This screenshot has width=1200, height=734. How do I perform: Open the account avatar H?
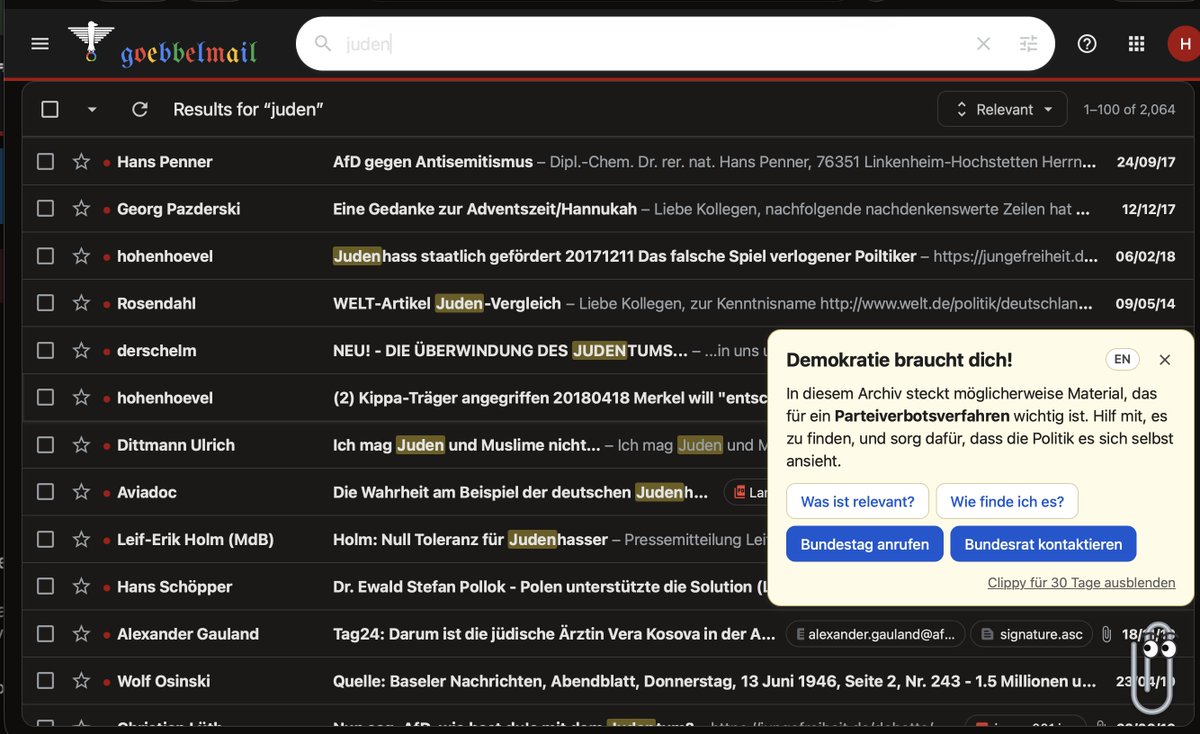pyautogui.click(x=1184, y=44)
